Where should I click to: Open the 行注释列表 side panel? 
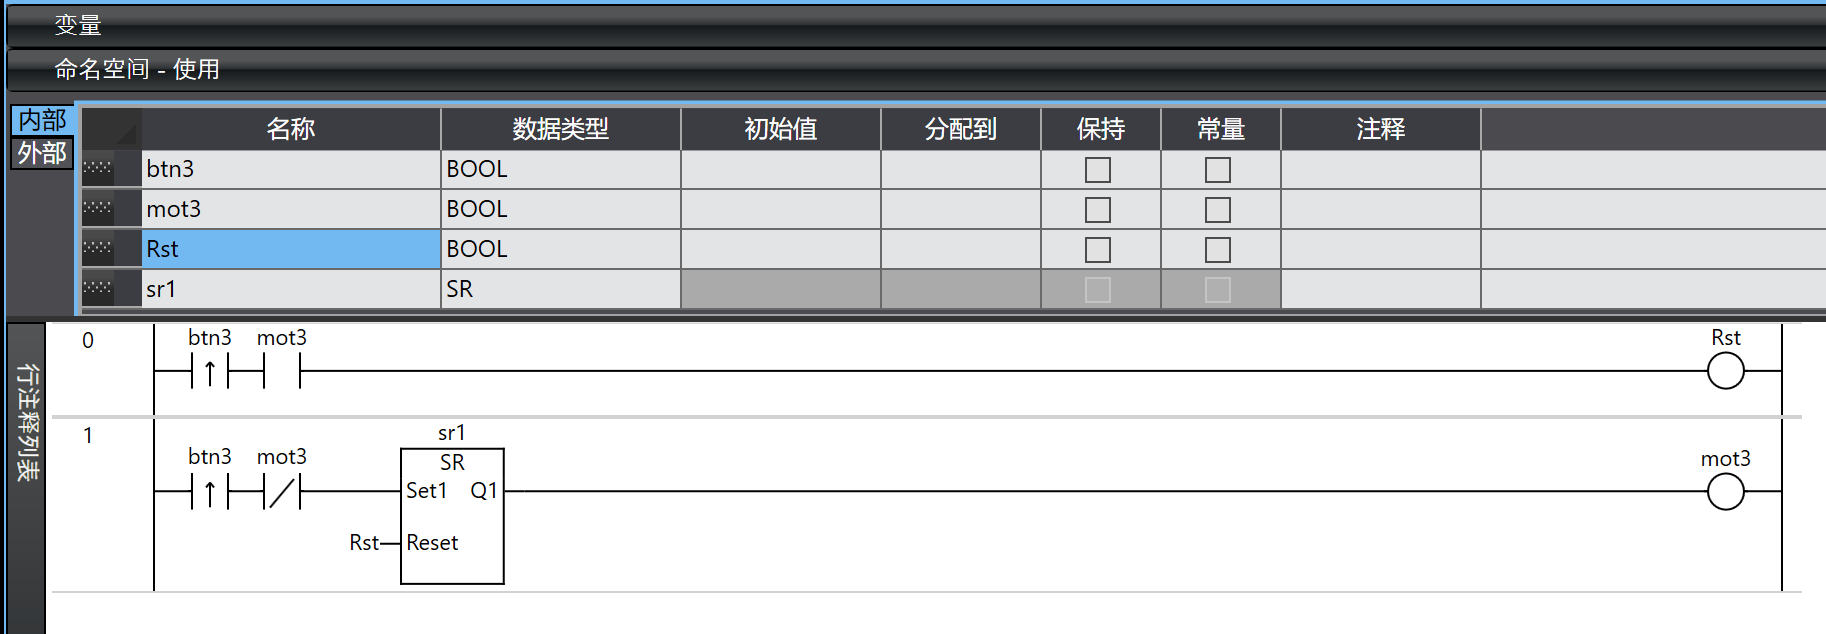(x=27, y=422)
